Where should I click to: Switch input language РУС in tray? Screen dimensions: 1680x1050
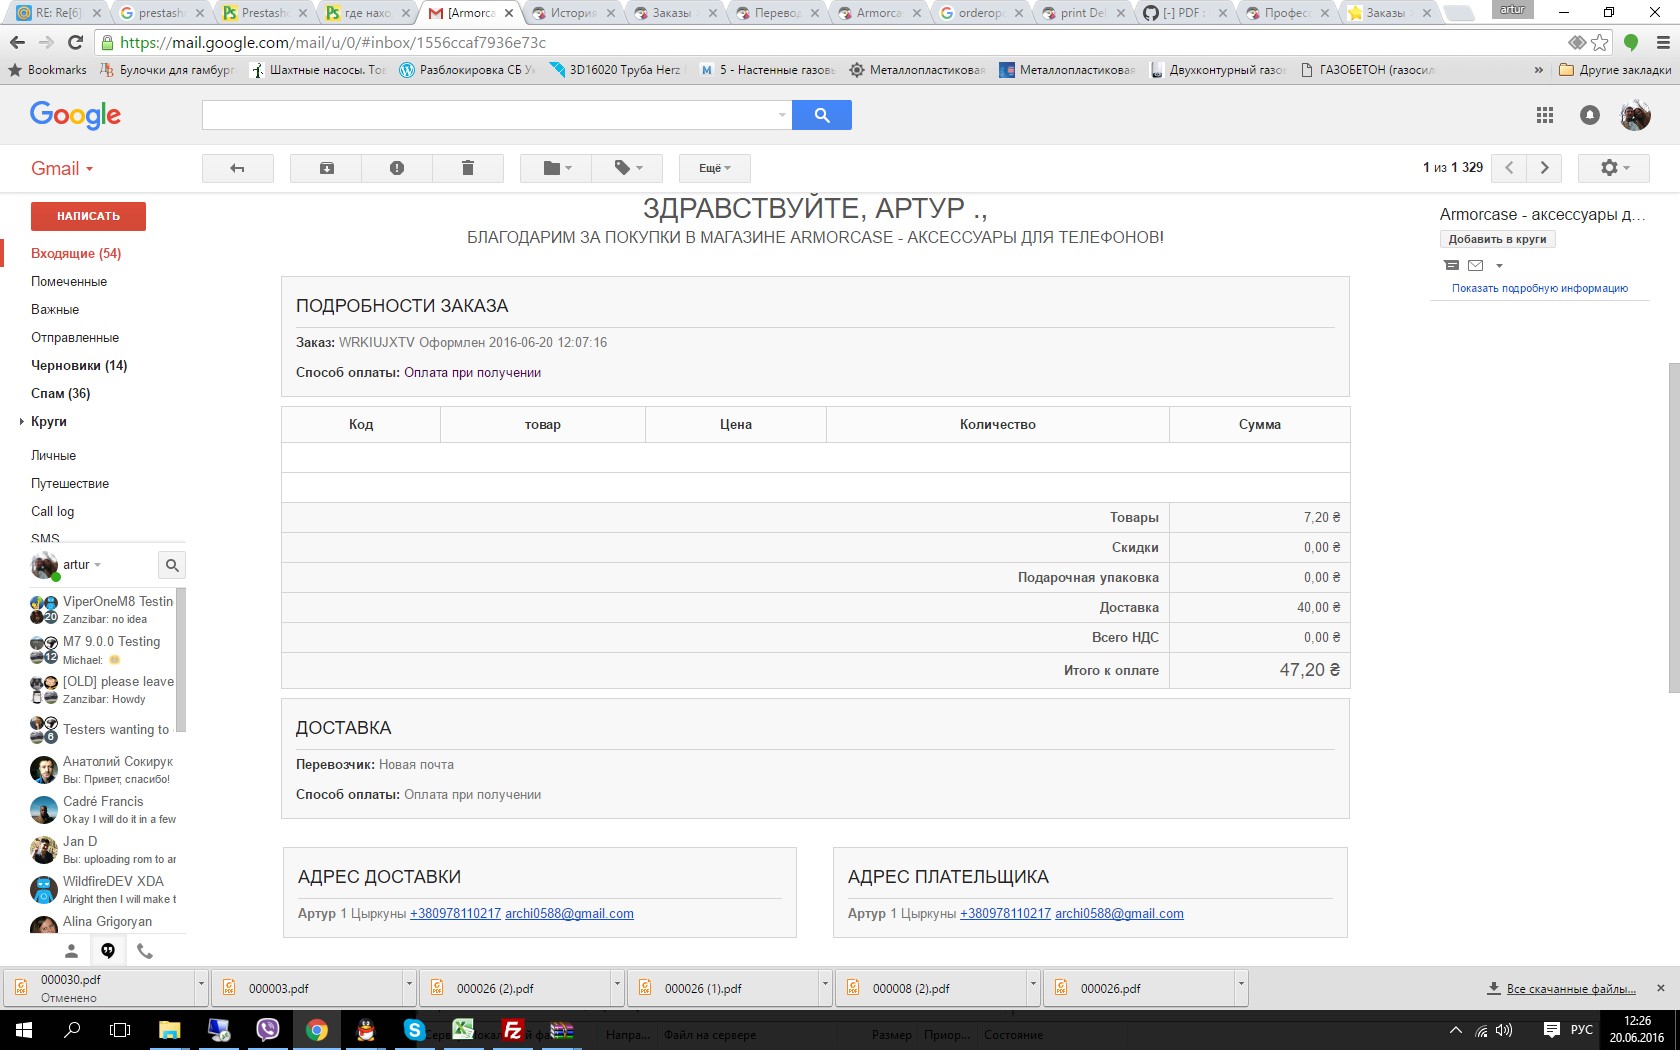point(1582,1029)
